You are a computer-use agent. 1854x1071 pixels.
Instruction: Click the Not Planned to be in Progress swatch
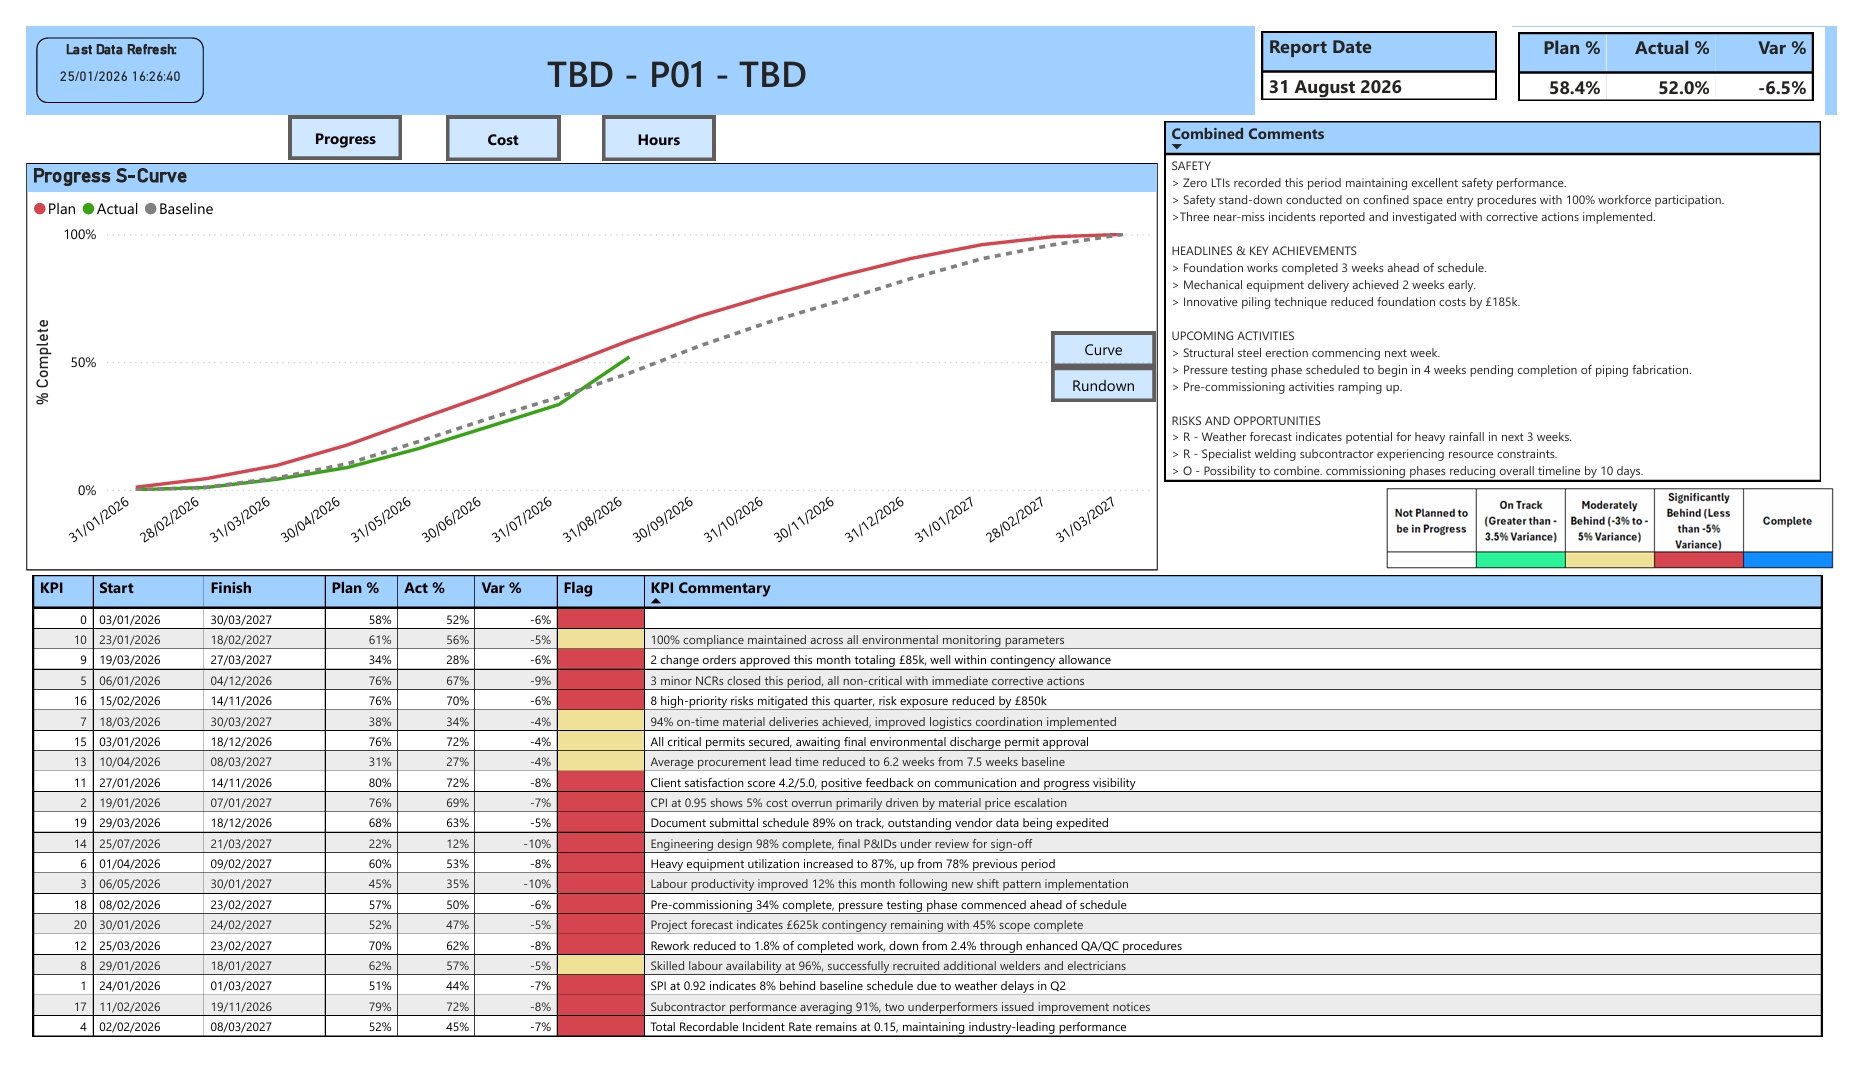pyautogui.click(x=1432, y=562)
